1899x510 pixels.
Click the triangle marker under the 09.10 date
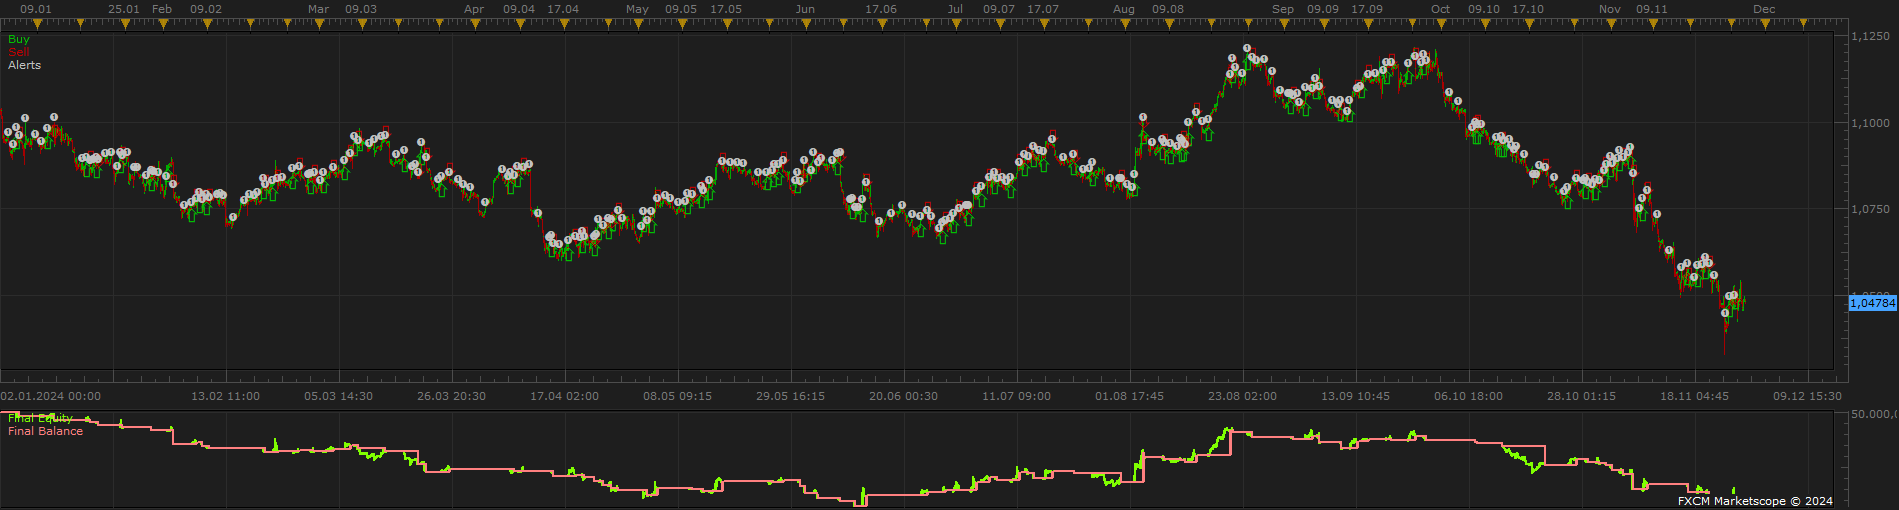coord(1485,24)
